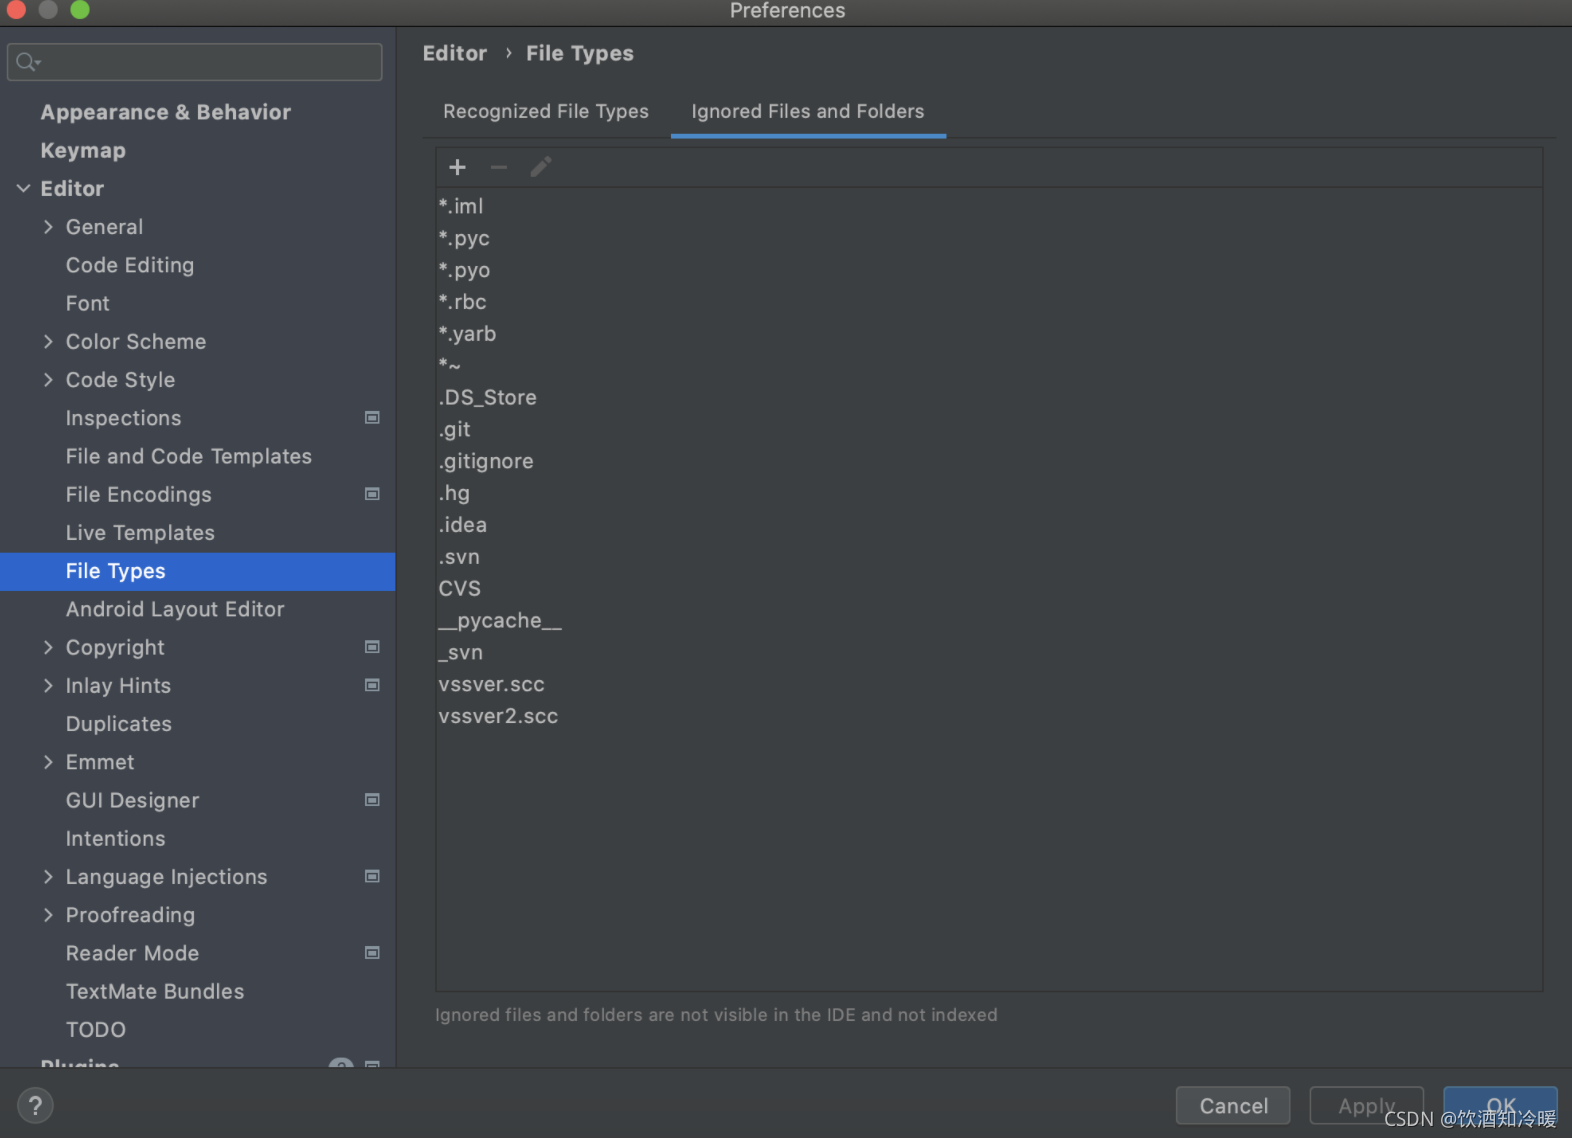
Task: Expand the Color Scheme subsection
Action: point(48,341)
